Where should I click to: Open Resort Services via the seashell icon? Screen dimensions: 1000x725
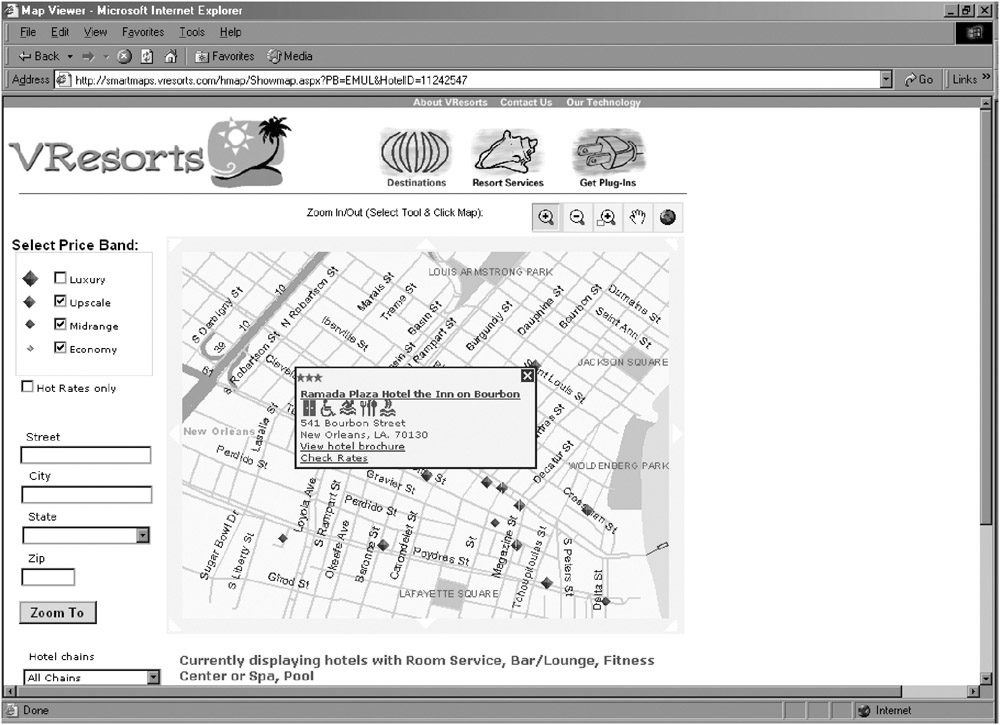click(508, 152)
